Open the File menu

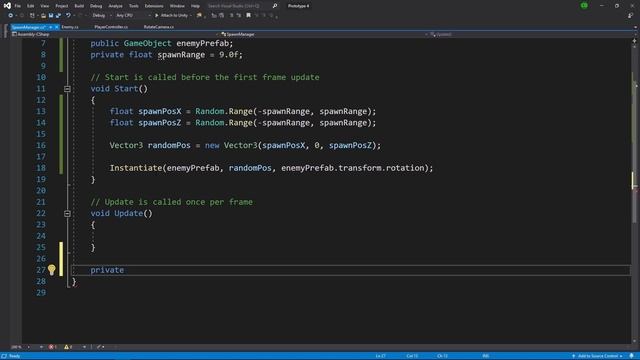(x=18, y=6)
